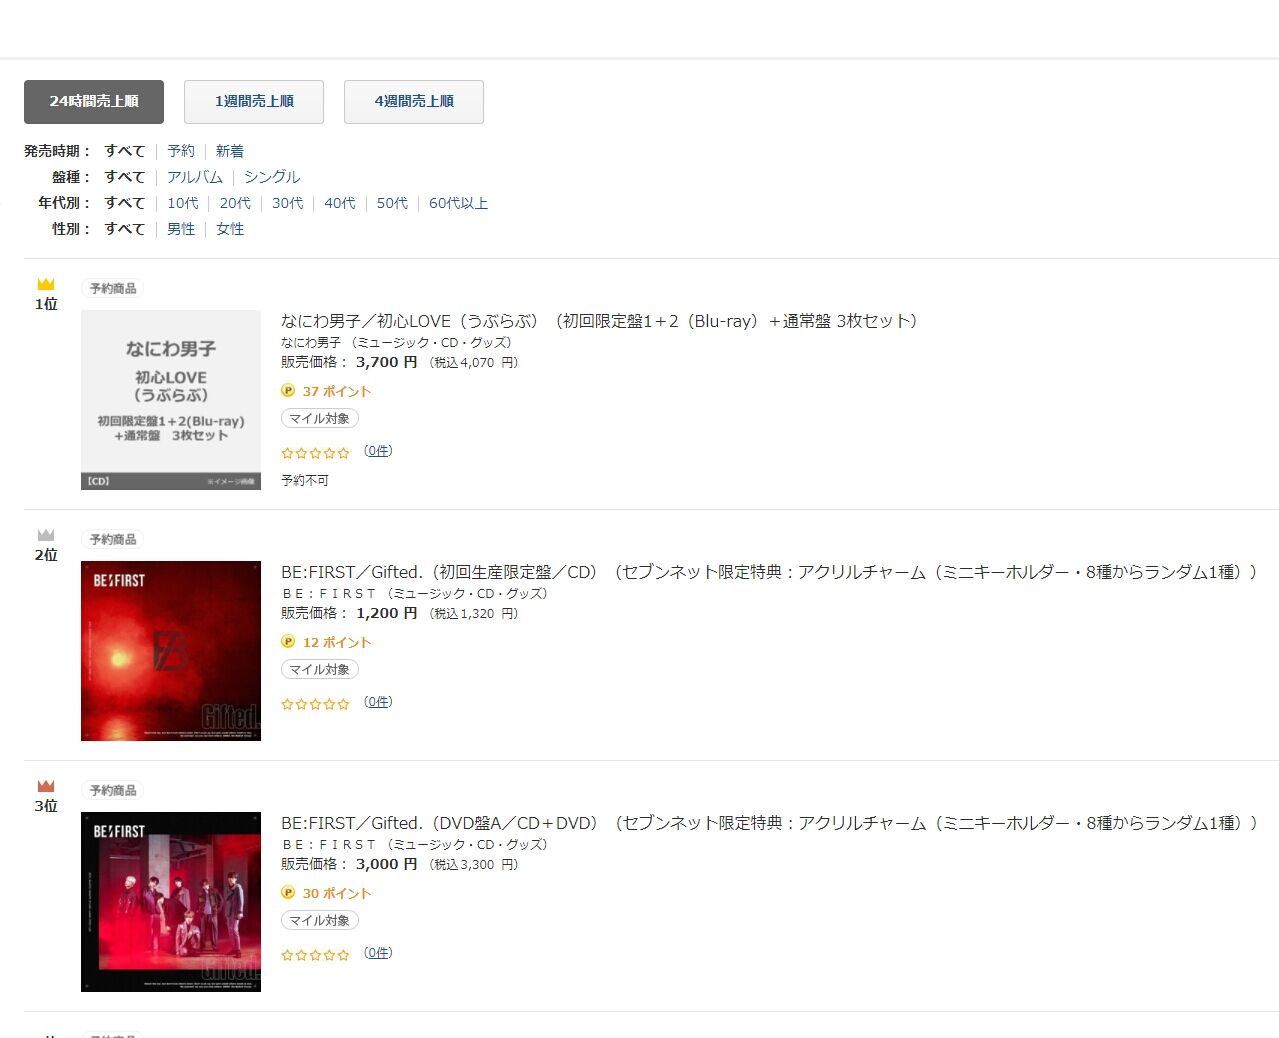Click gold crown icon for 1位
The image size is (1279, 1038).
[46, 284]
